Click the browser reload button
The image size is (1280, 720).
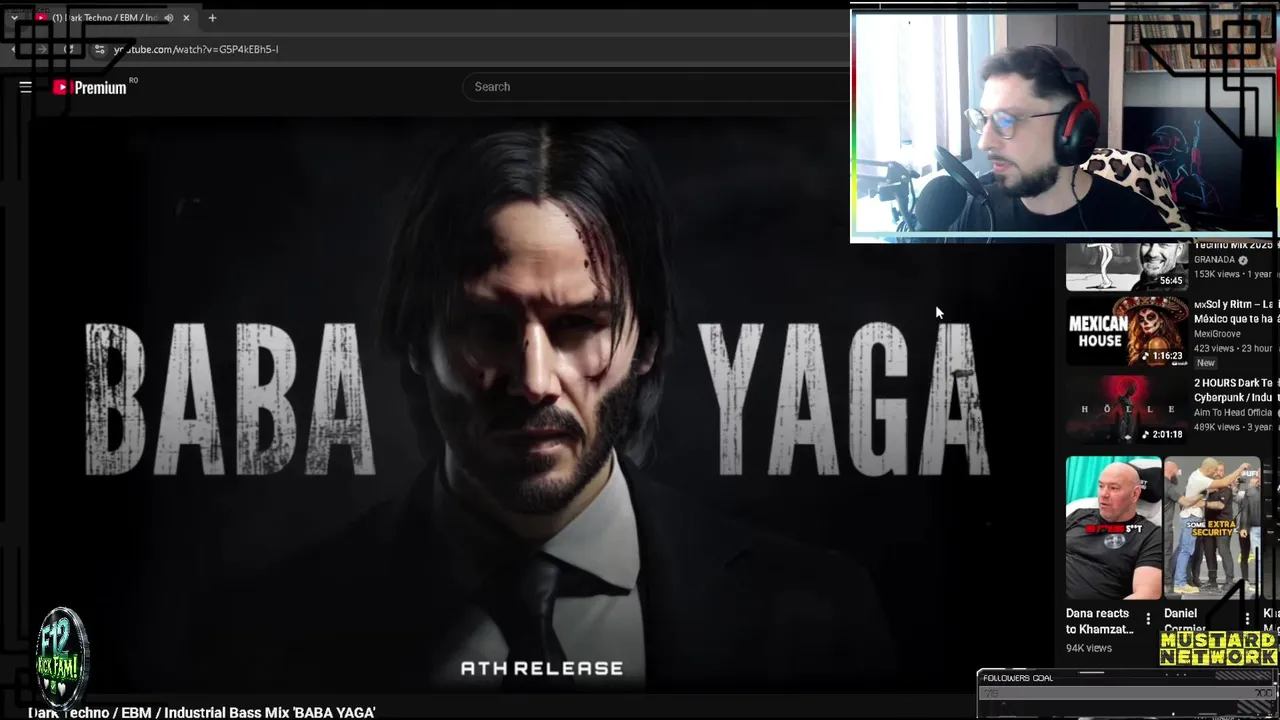coord(69,49)
